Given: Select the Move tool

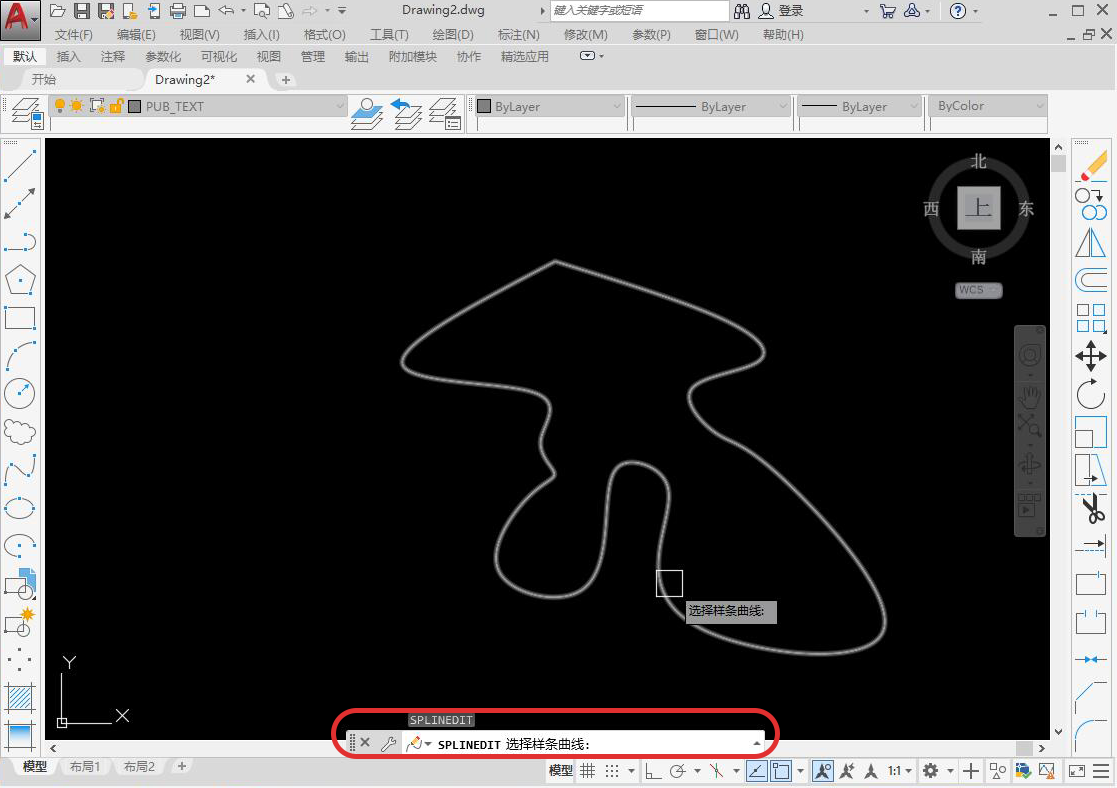Looking at the screenshot, I should pyautogui.click(x=1091, y=356).
